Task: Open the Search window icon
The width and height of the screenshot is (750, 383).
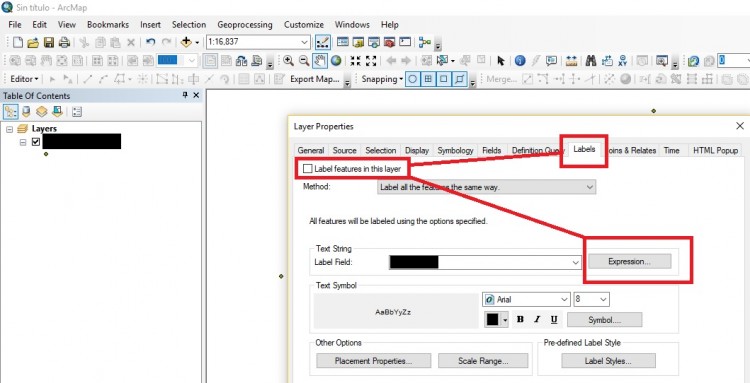Action: click(374, 42)
